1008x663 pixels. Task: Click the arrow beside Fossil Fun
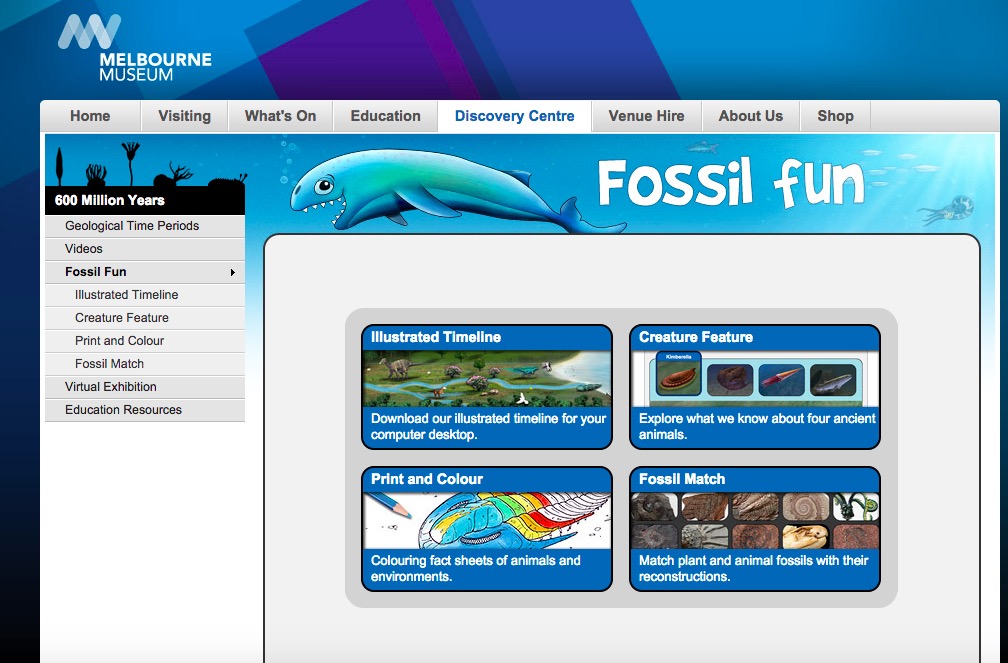point(233,273)
